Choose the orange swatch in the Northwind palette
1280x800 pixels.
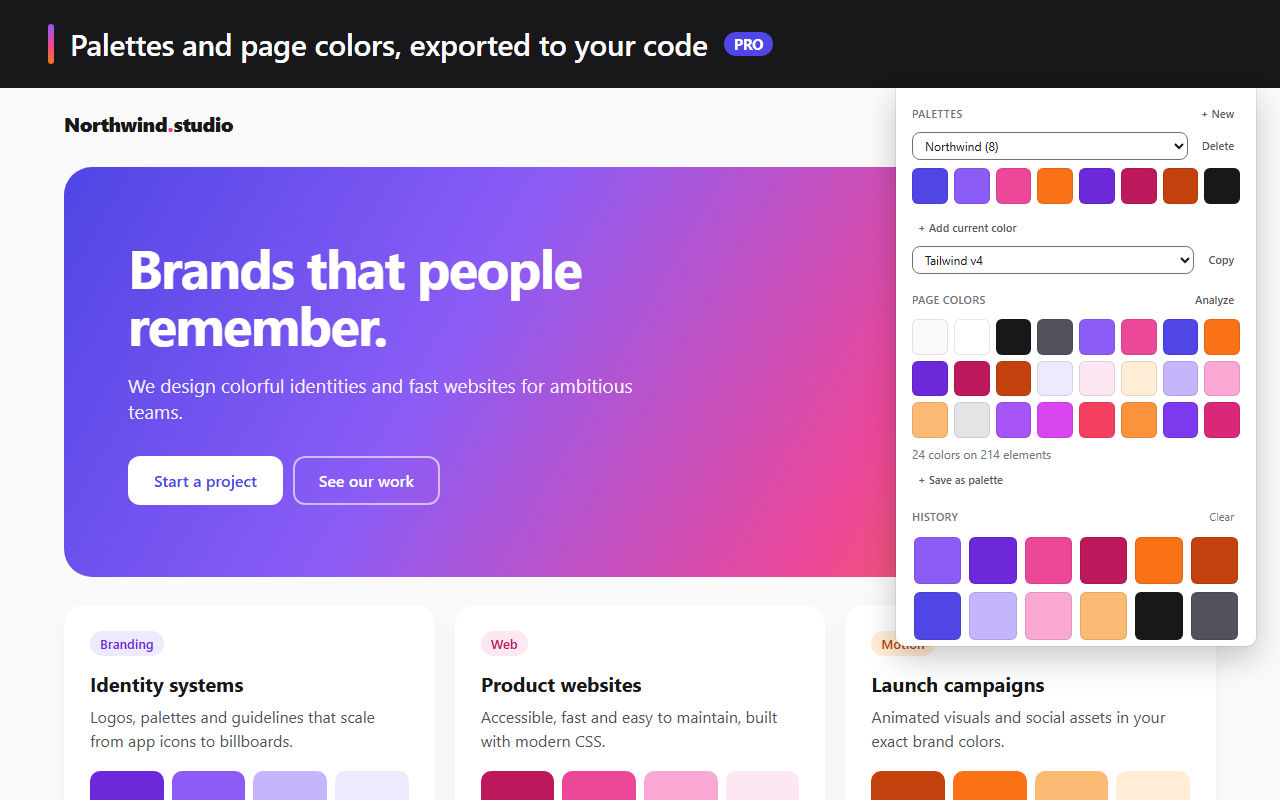click(1055, 186)
